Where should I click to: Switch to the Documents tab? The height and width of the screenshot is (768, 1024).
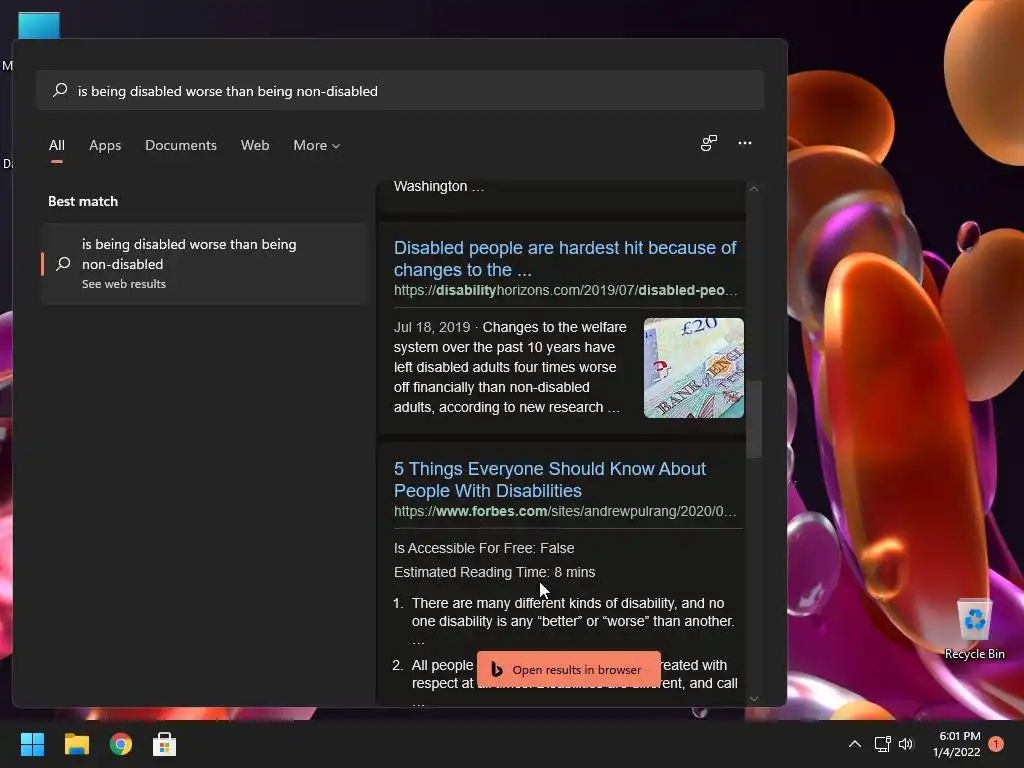pos(181,146)
